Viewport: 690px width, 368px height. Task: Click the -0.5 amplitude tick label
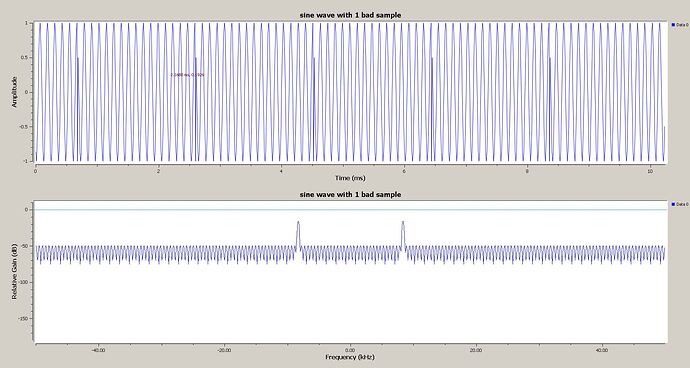coord(24,127)
